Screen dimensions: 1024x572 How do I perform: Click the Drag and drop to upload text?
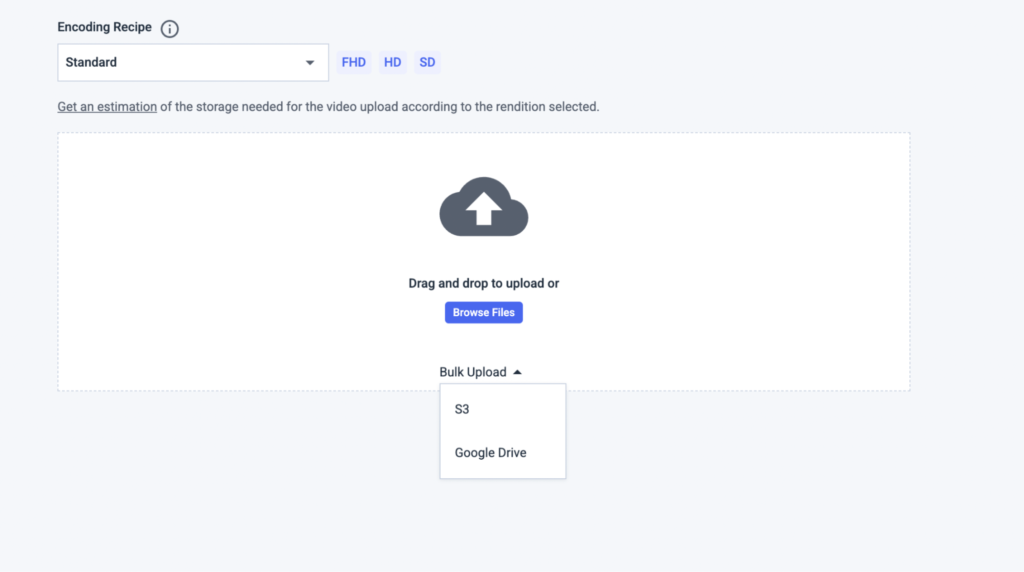point(484,284)
